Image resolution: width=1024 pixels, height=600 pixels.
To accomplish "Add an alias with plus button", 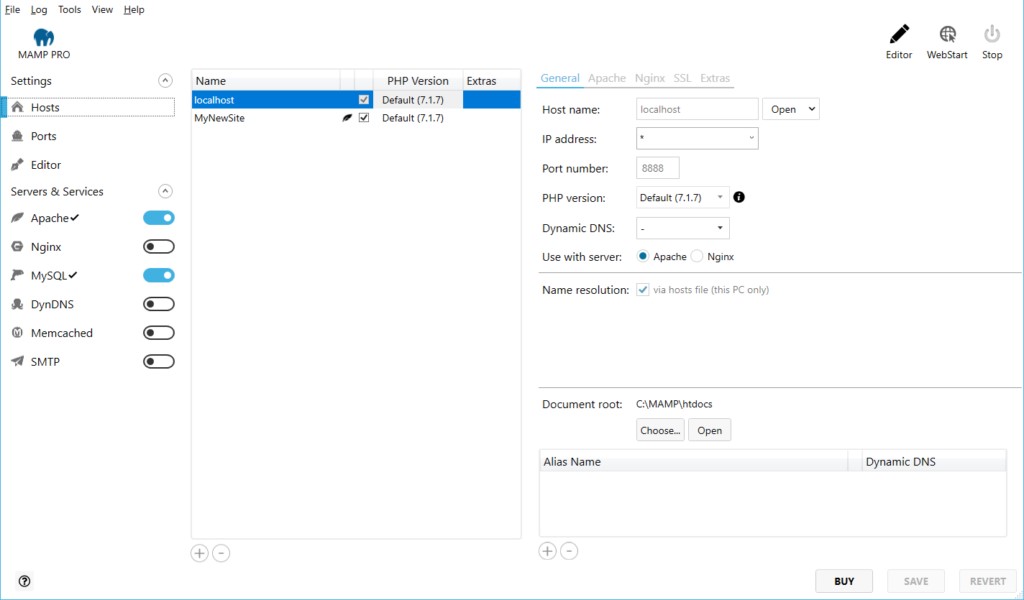I will (547, 551).
